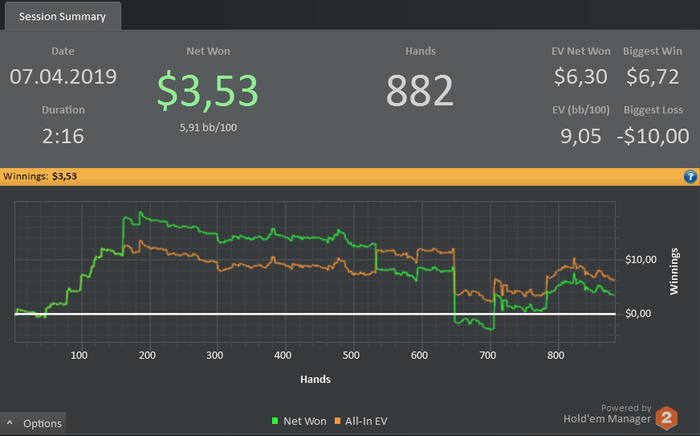Click the EV Net Won $6,30 value
This screenshot has width=700, height=436.
coord(580,76)
